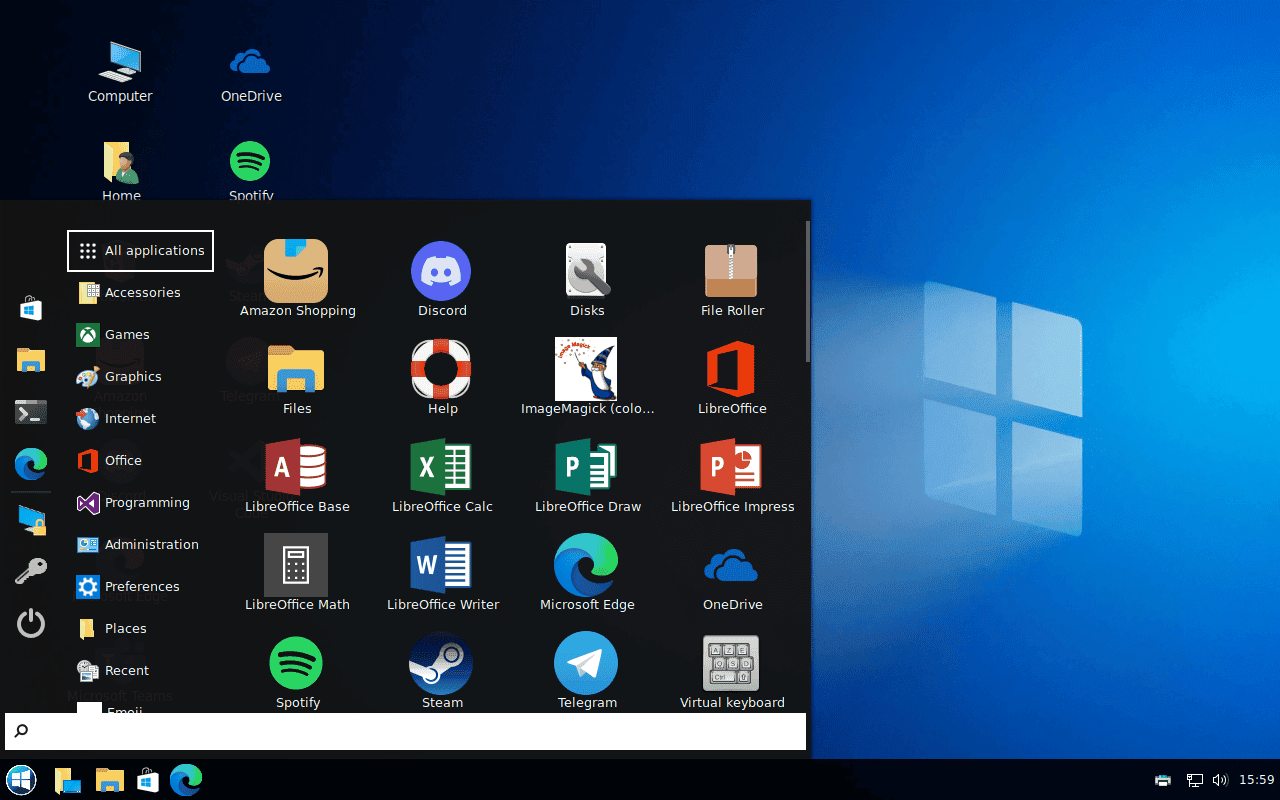Launch Telegram from the app grid
This screenshot has width=1280, height=800.
587,671
